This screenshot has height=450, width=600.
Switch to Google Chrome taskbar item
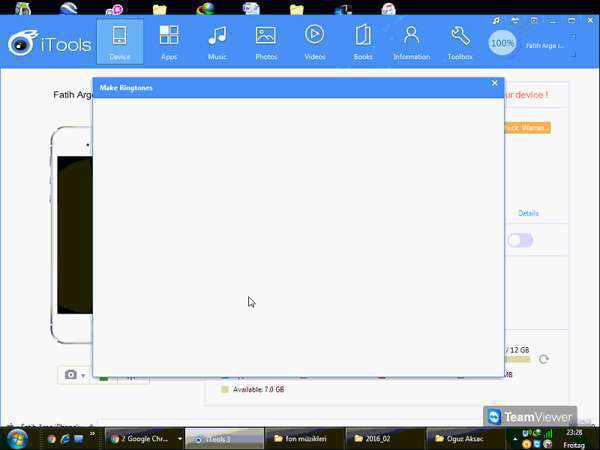(140, 438)
